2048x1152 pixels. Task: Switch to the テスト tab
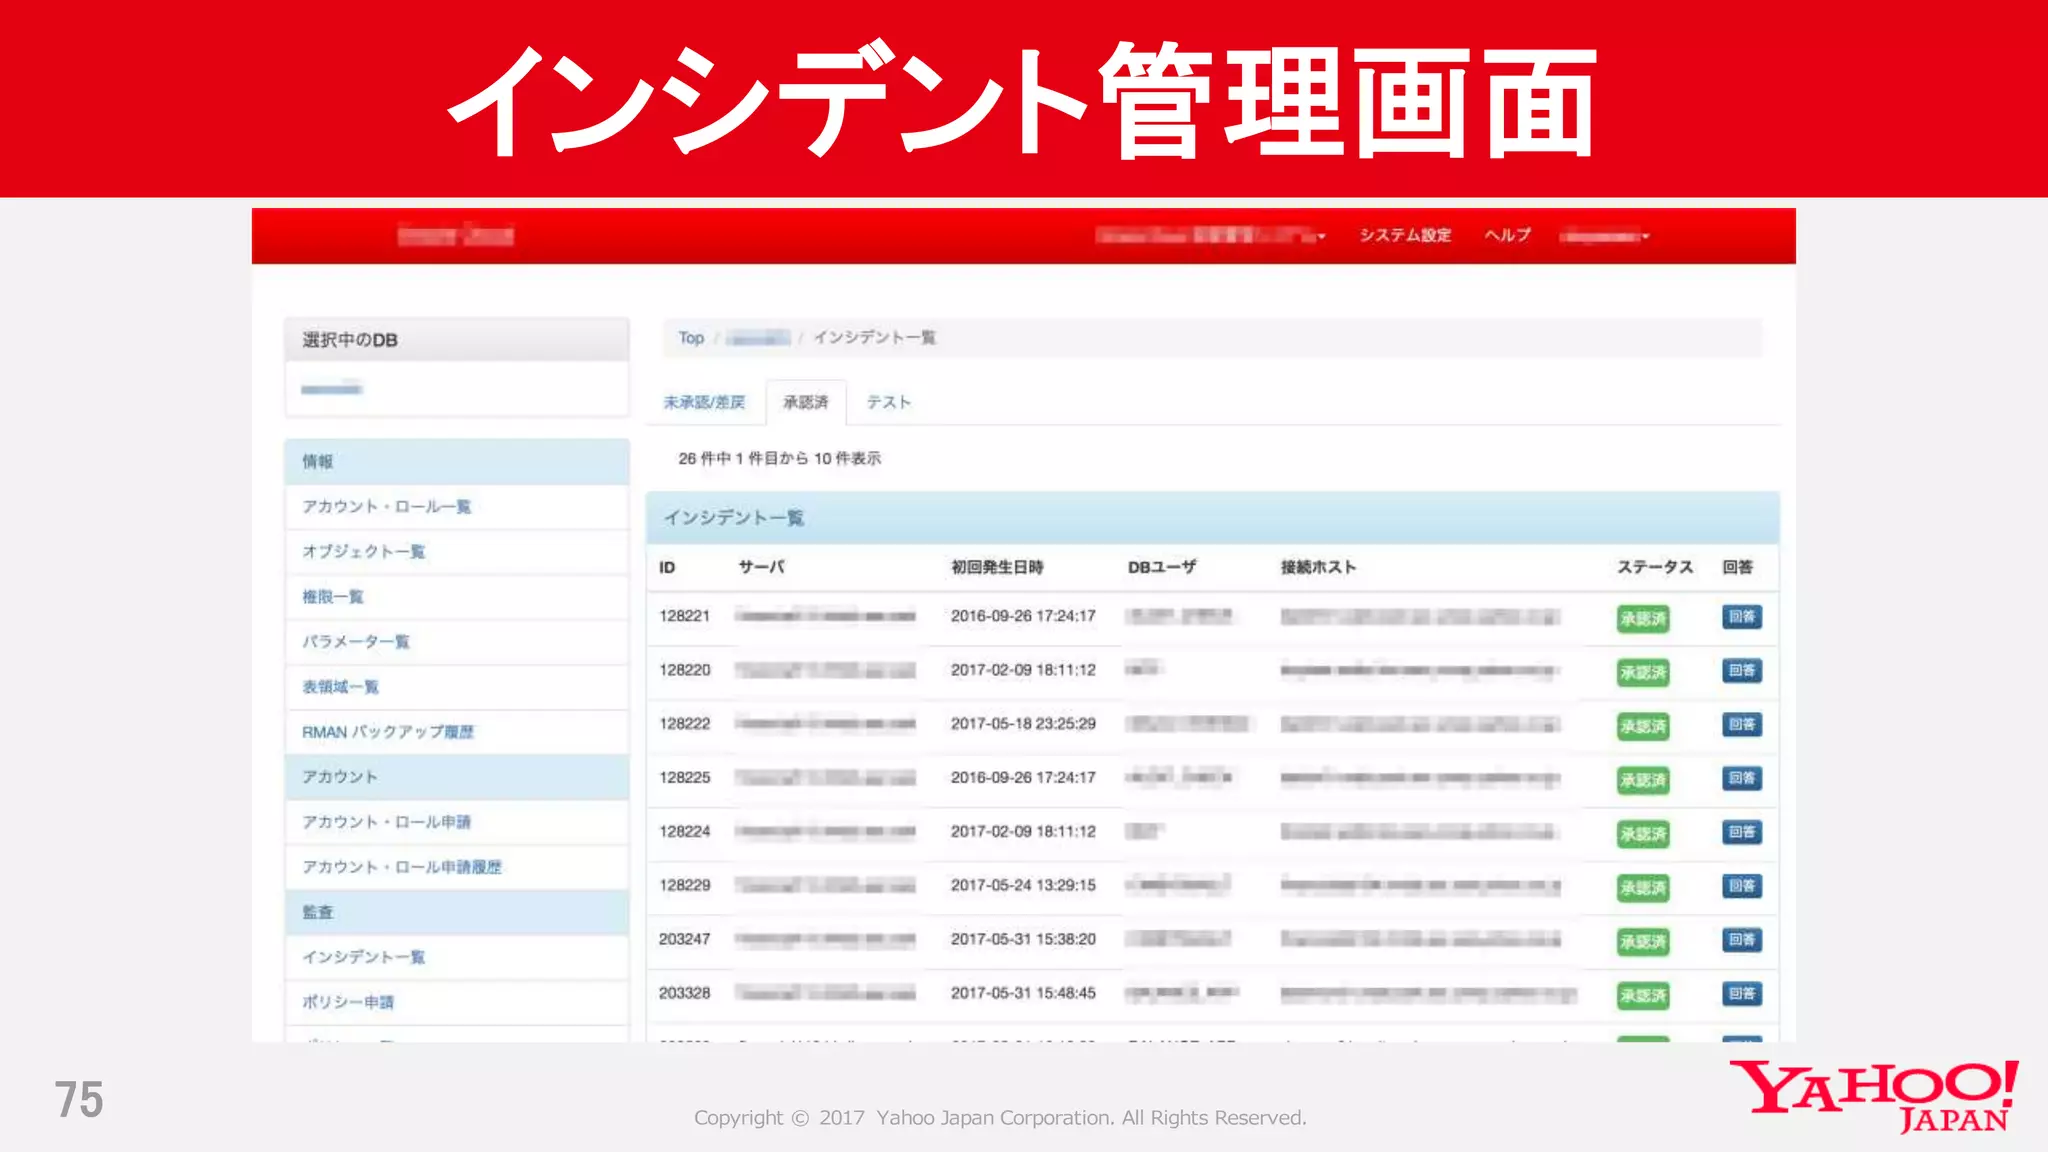[x=888, y=402]
